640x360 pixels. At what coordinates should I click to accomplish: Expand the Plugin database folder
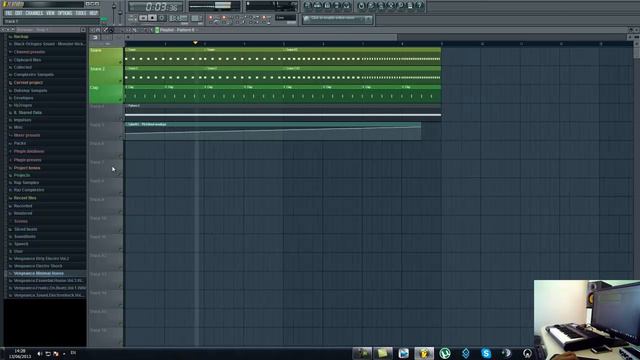point(29,151)
